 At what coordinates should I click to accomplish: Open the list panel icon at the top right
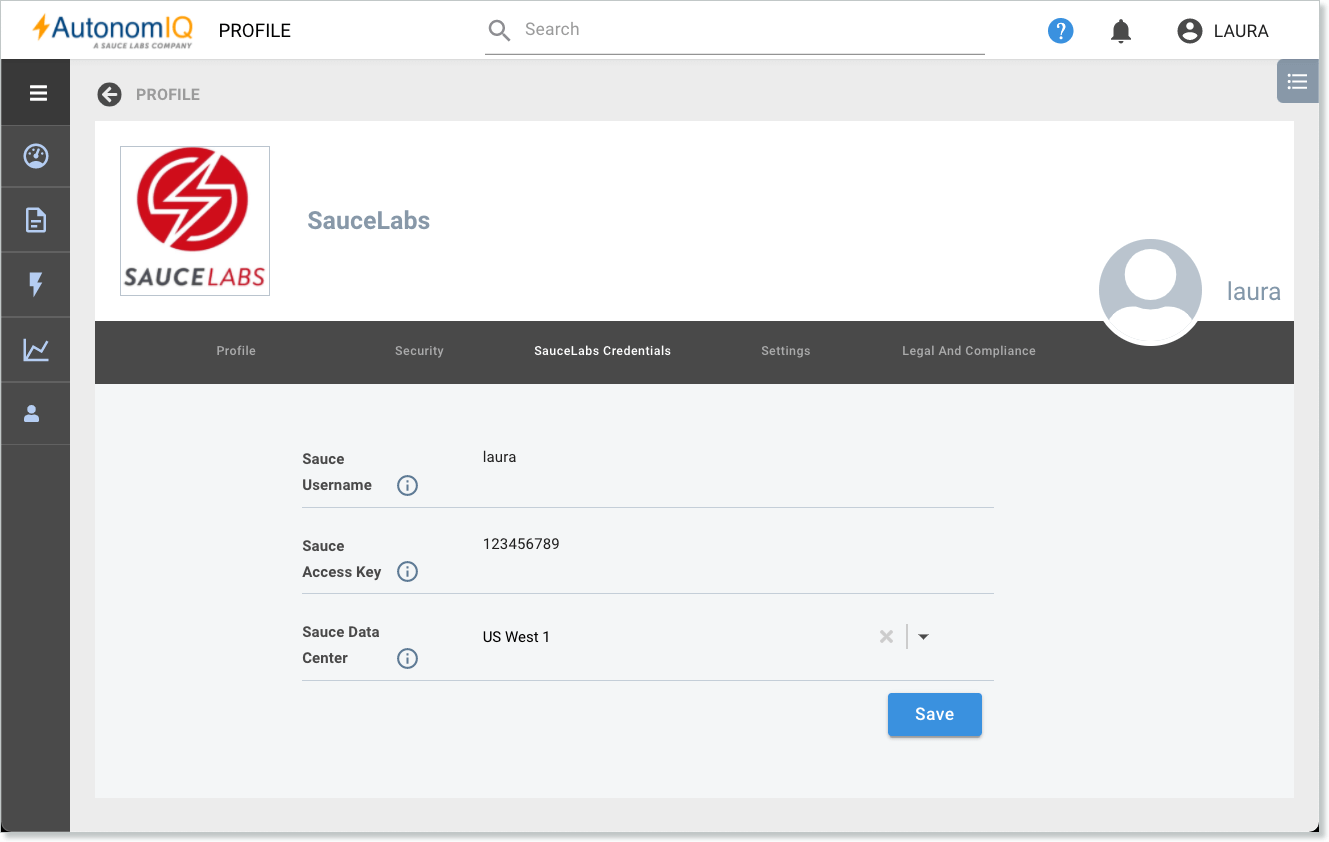1297,81
